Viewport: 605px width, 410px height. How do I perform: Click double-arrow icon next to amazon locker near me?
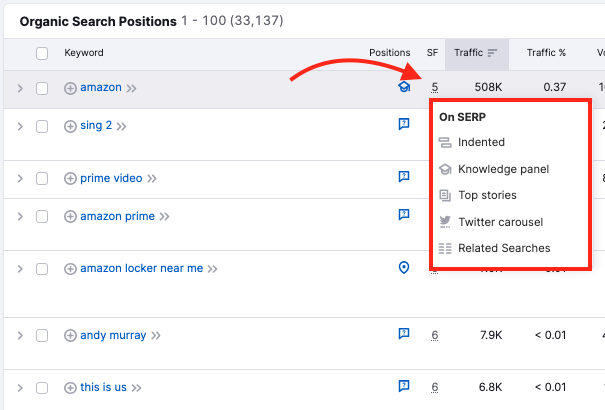[x=213, y=269]
